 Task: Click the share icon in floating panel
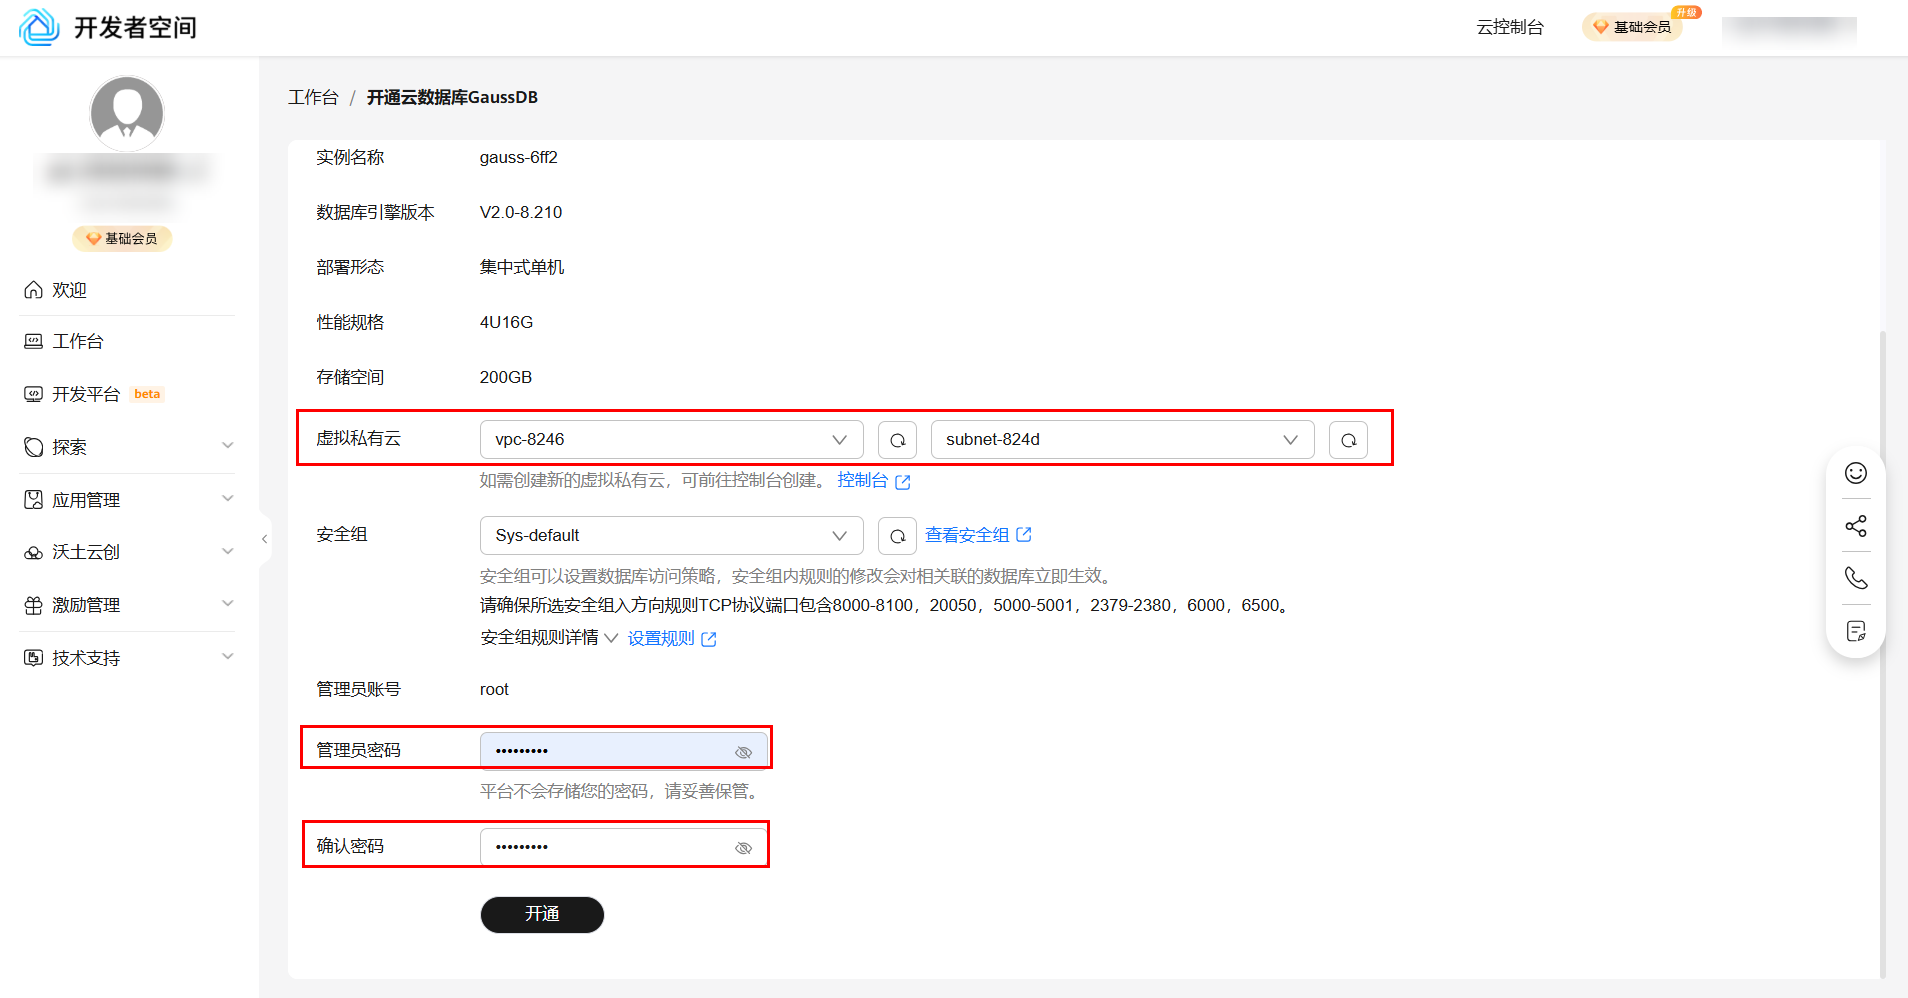1856,526
